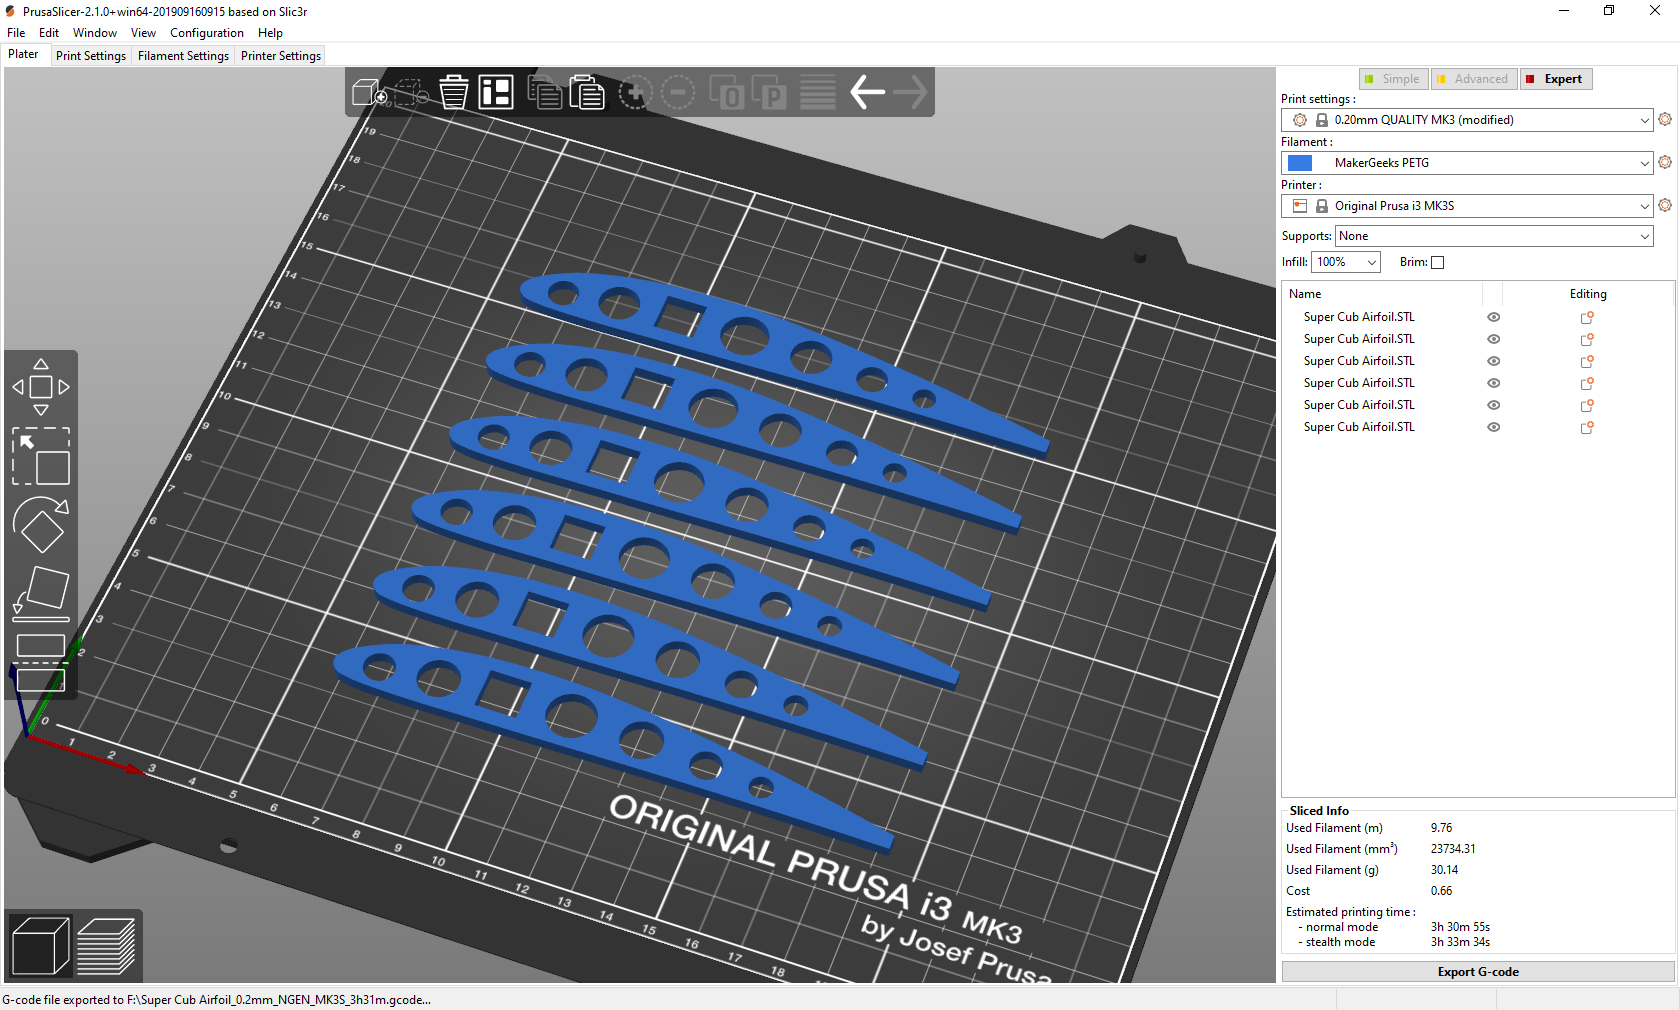This screenshot has height=1010, width=1680.
Task: Open printer settings gear icon
Action: tap(1665, 205)
